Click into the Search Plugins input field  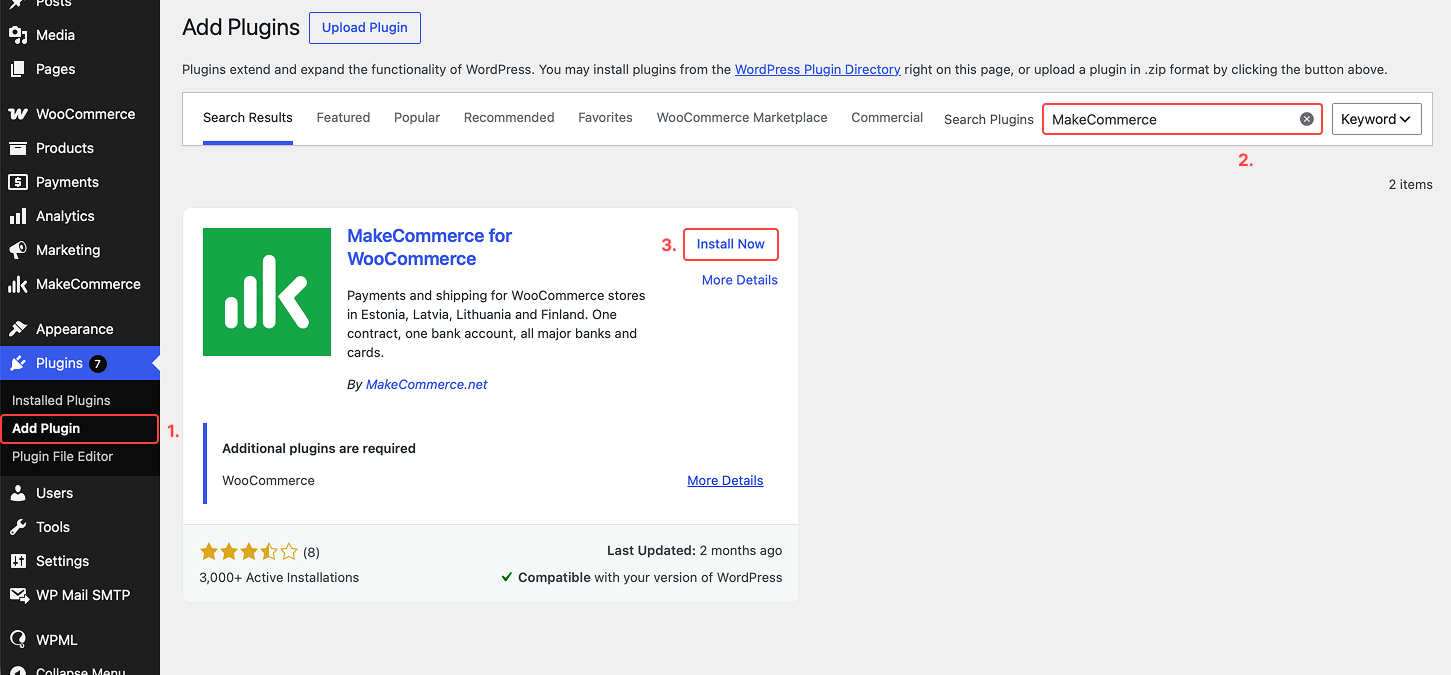pyautogui.click(x=1171, y=119)
